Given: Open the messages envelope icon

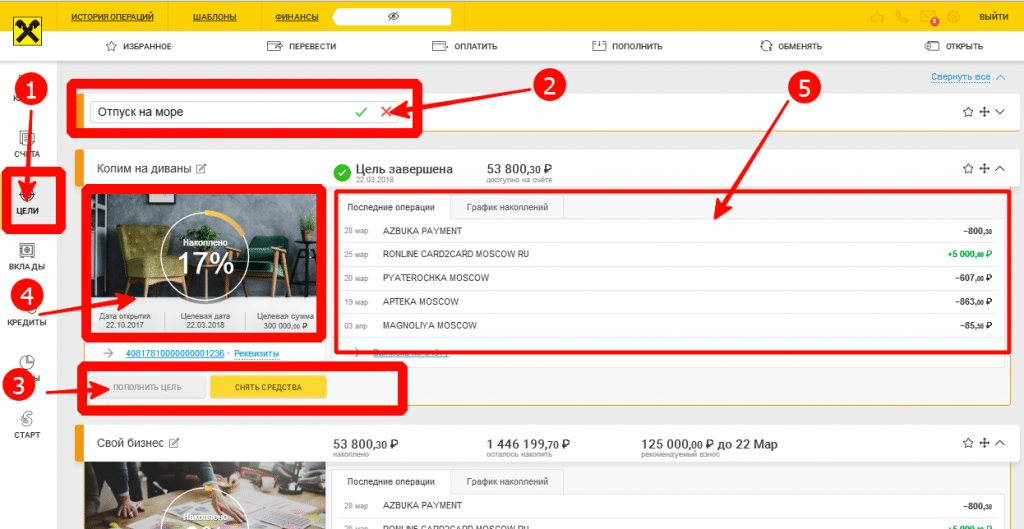Looking at the screenshot, I should [929, 17].
